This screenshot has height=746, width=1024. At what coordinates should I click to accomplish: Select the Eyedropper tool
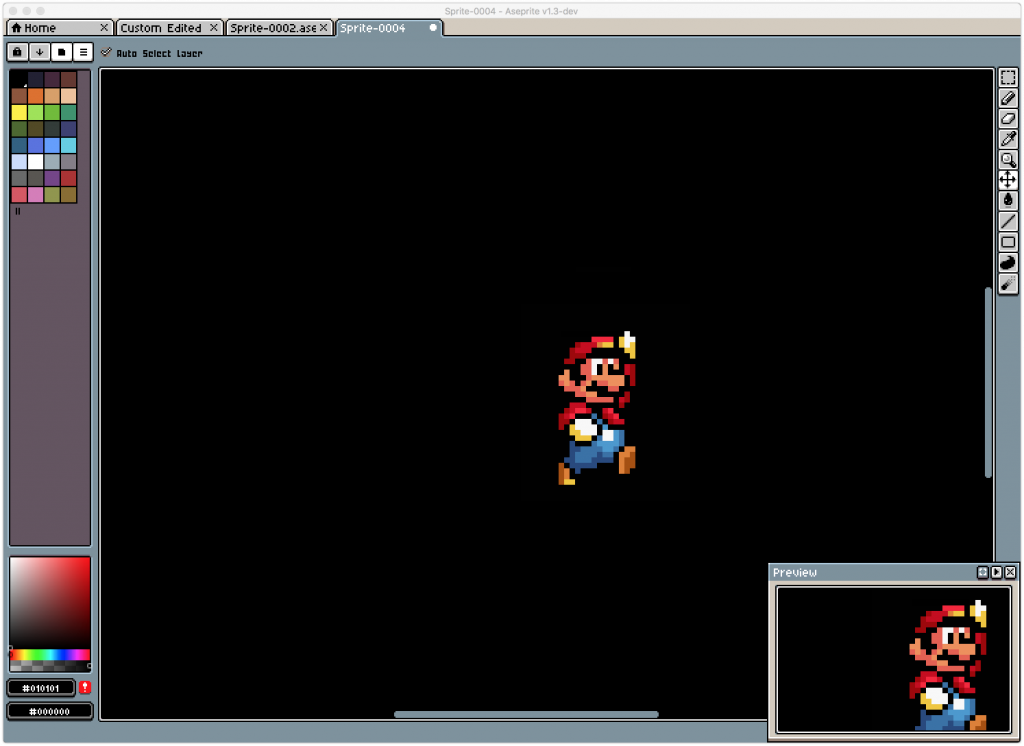pyautogui.click(x=1008, y=139)
